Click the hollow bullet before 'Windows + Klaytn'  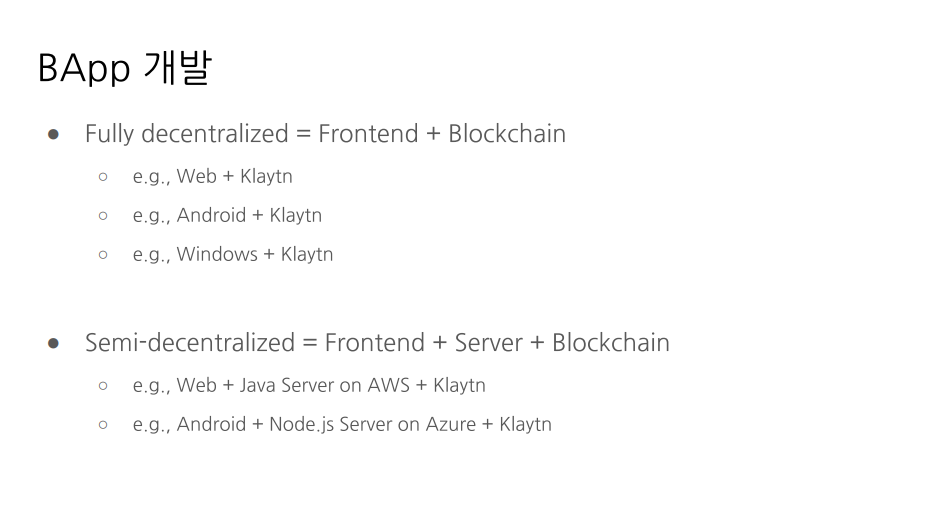103,254
